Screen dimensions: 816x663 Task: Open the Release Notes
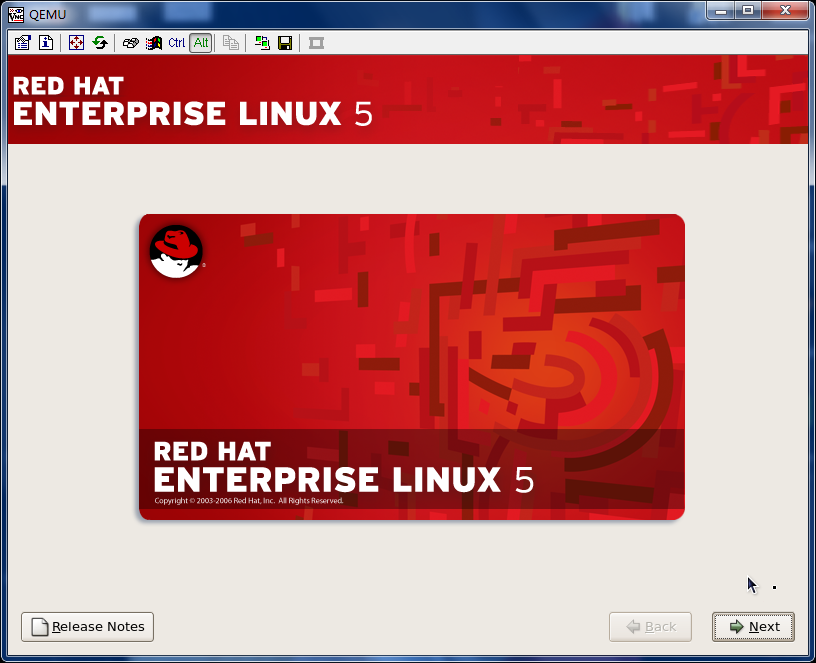tap(87, 627)
